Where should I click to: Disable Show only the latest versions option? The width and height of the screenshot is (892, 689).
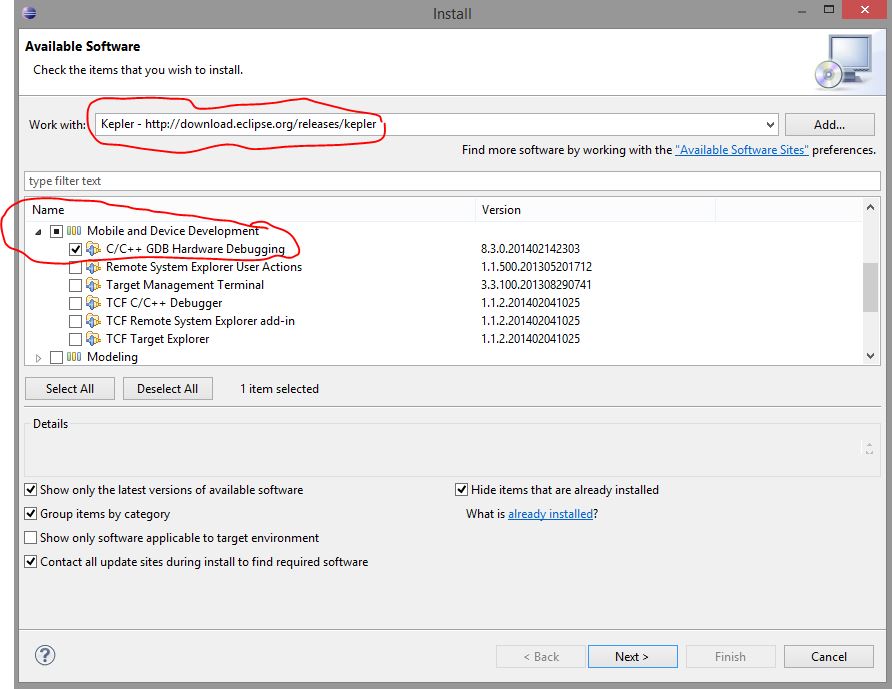31,489
